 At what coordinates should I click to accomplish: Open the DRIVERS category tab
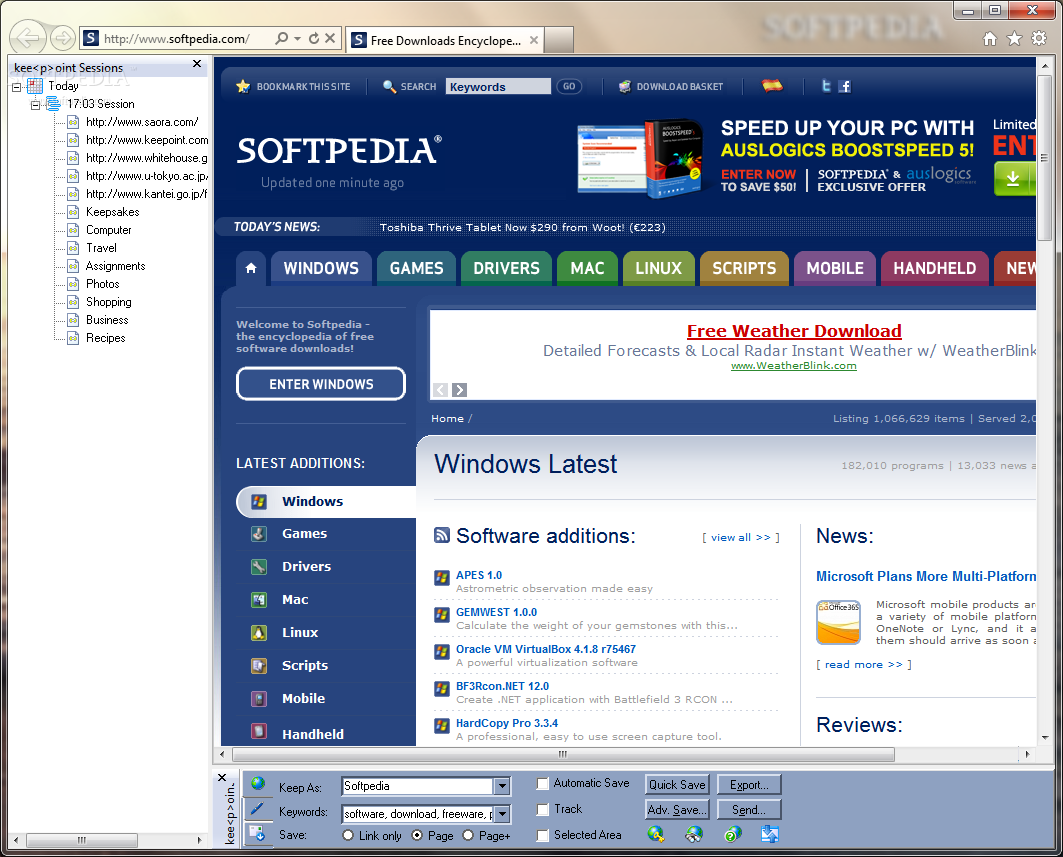[506, 268]
